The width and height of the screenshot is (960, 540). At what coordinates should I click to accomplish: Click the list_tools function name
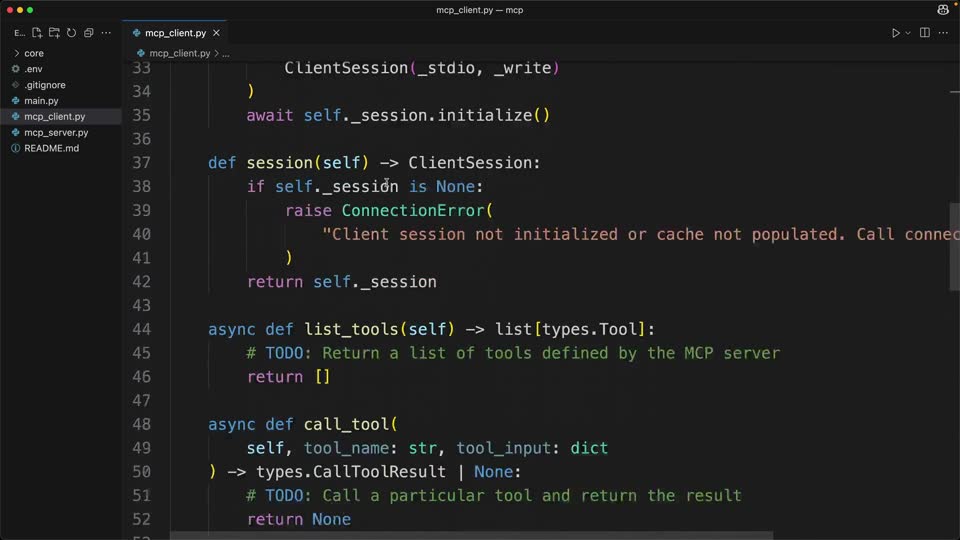click(x=351, y=329)
